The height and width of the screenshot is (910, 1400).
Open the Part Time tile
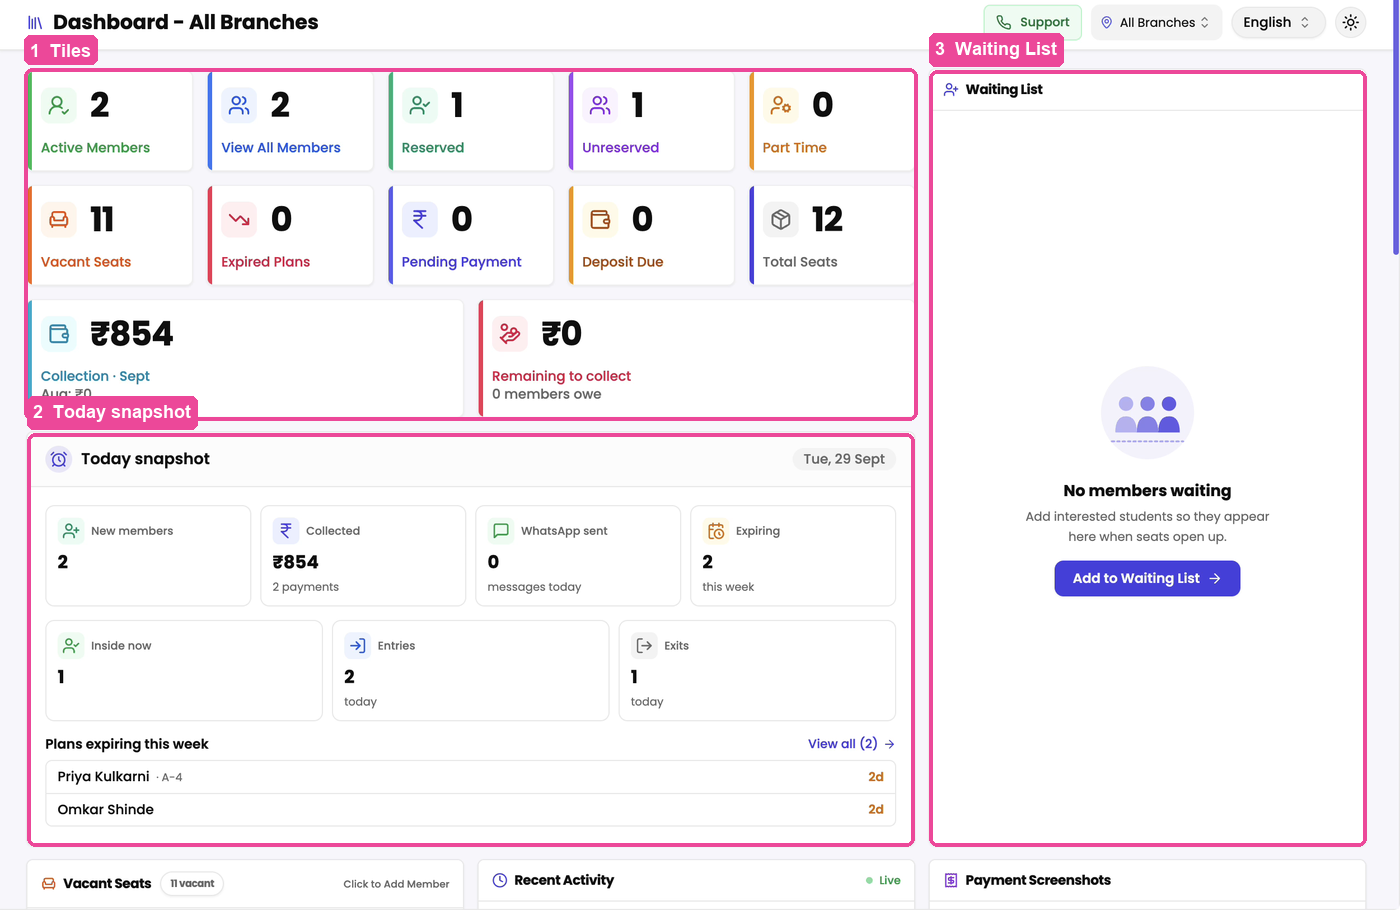point(832,121)
